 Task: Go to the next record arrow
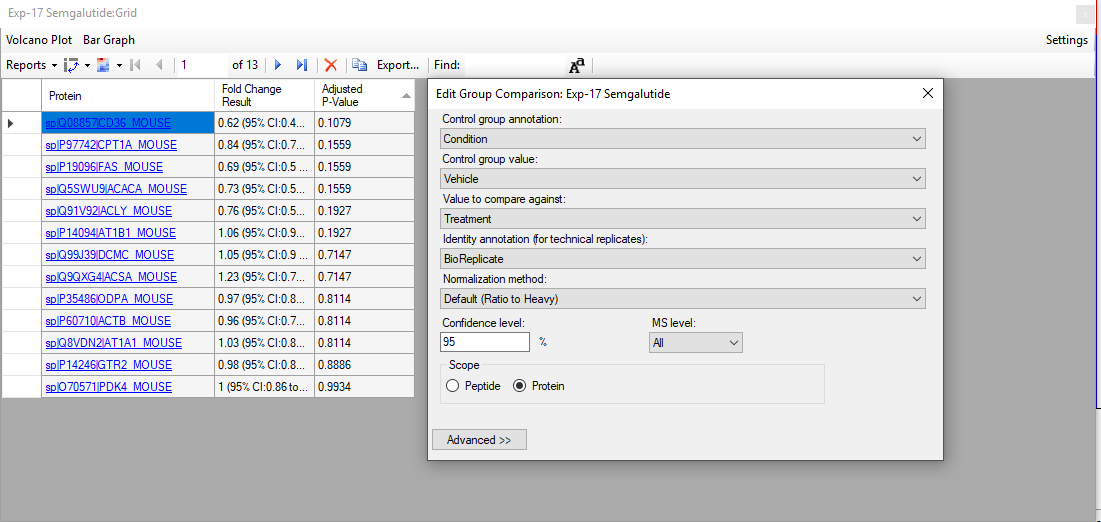coord(278,65)
